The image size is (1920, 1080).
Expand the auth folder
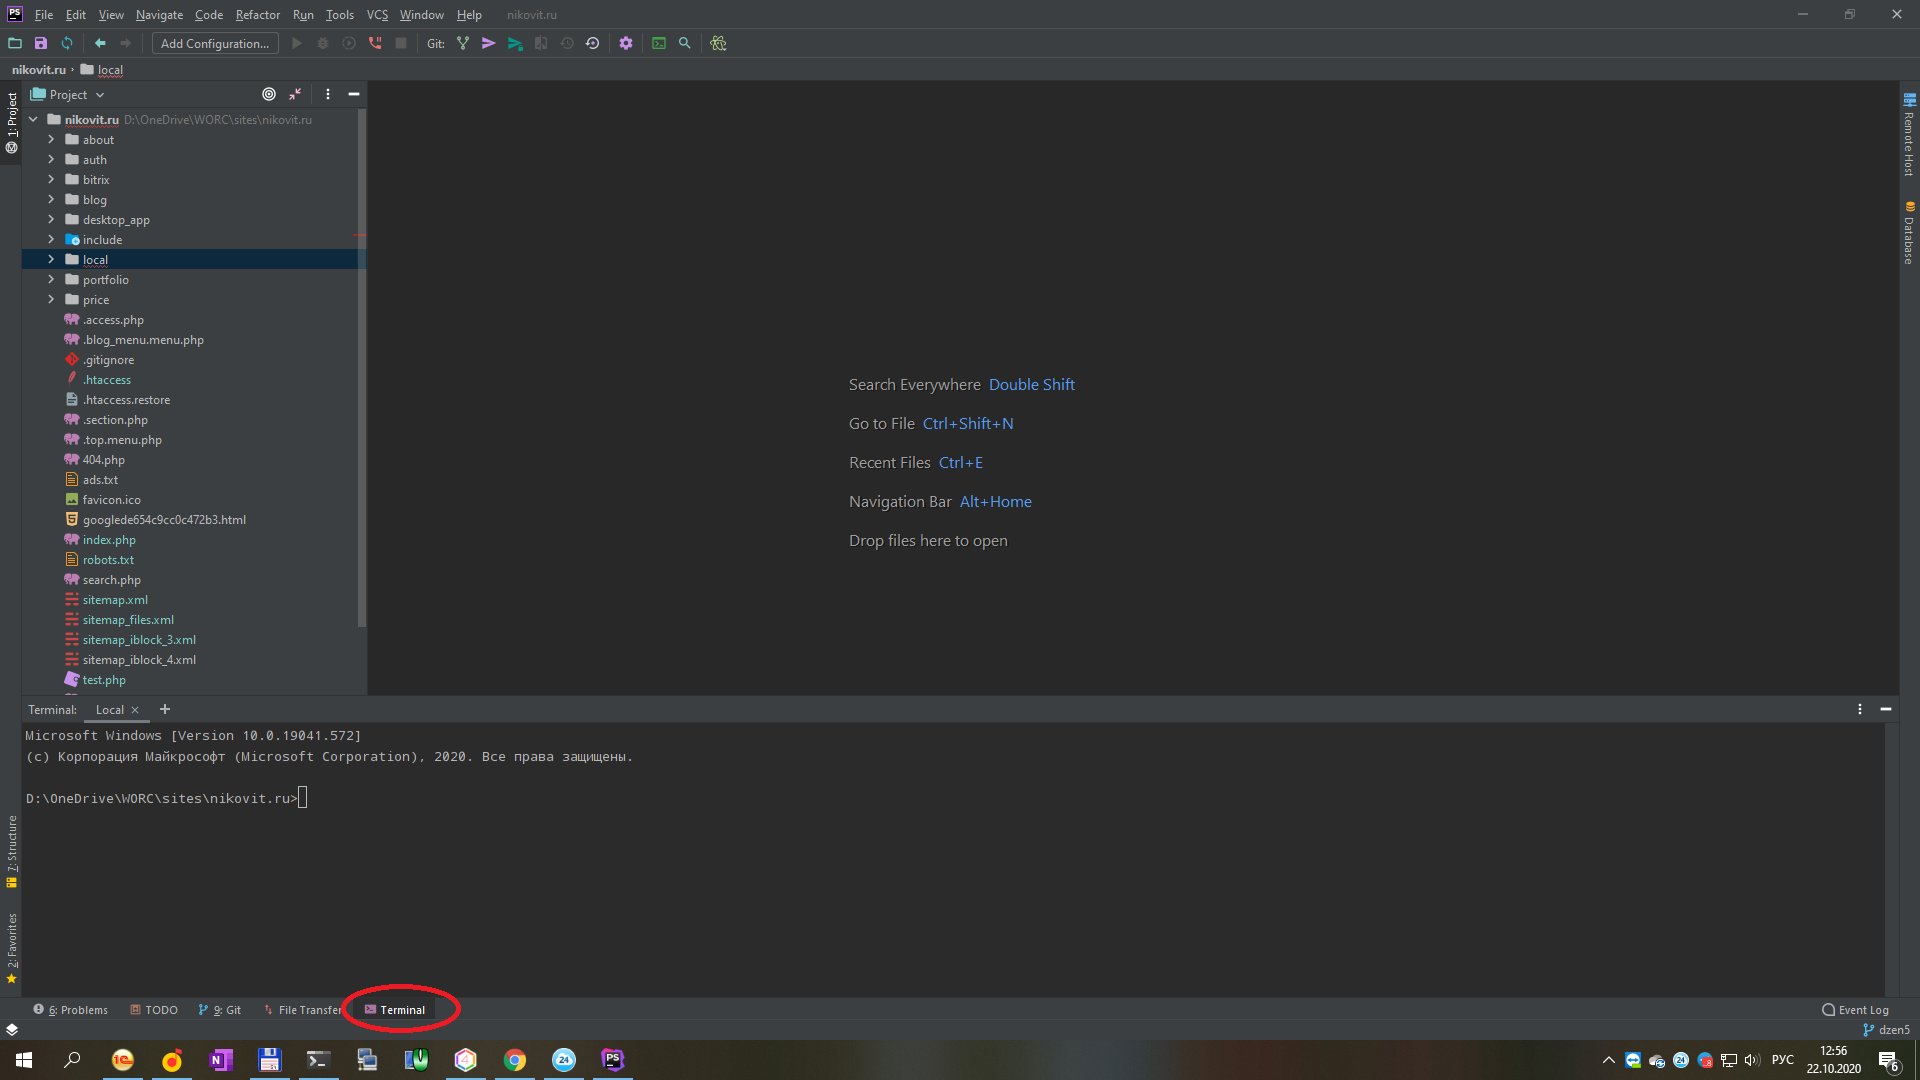[x=51, y=159]
